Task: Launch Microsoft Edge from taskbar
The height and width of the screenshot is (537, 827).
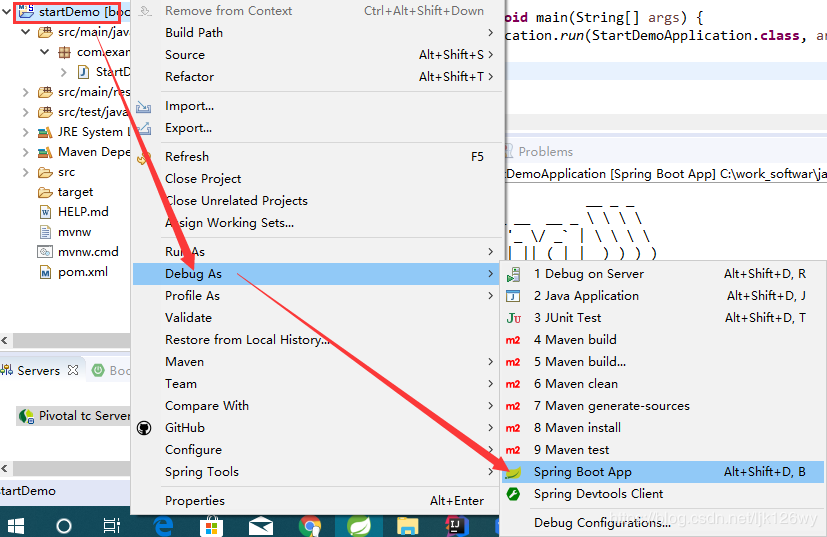Action: point(163,525)
